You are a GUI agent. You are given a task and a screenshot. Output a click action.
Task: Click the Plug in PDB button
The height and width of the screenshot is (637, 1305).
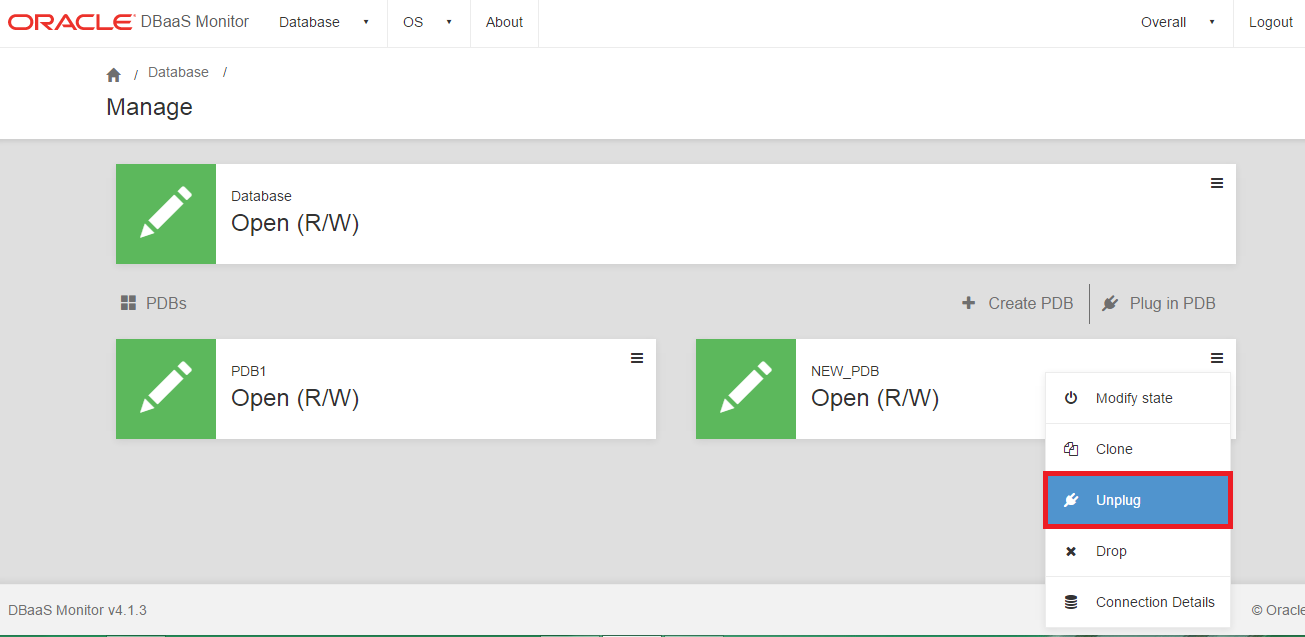pyautogui.click(x=1159, y=303)
